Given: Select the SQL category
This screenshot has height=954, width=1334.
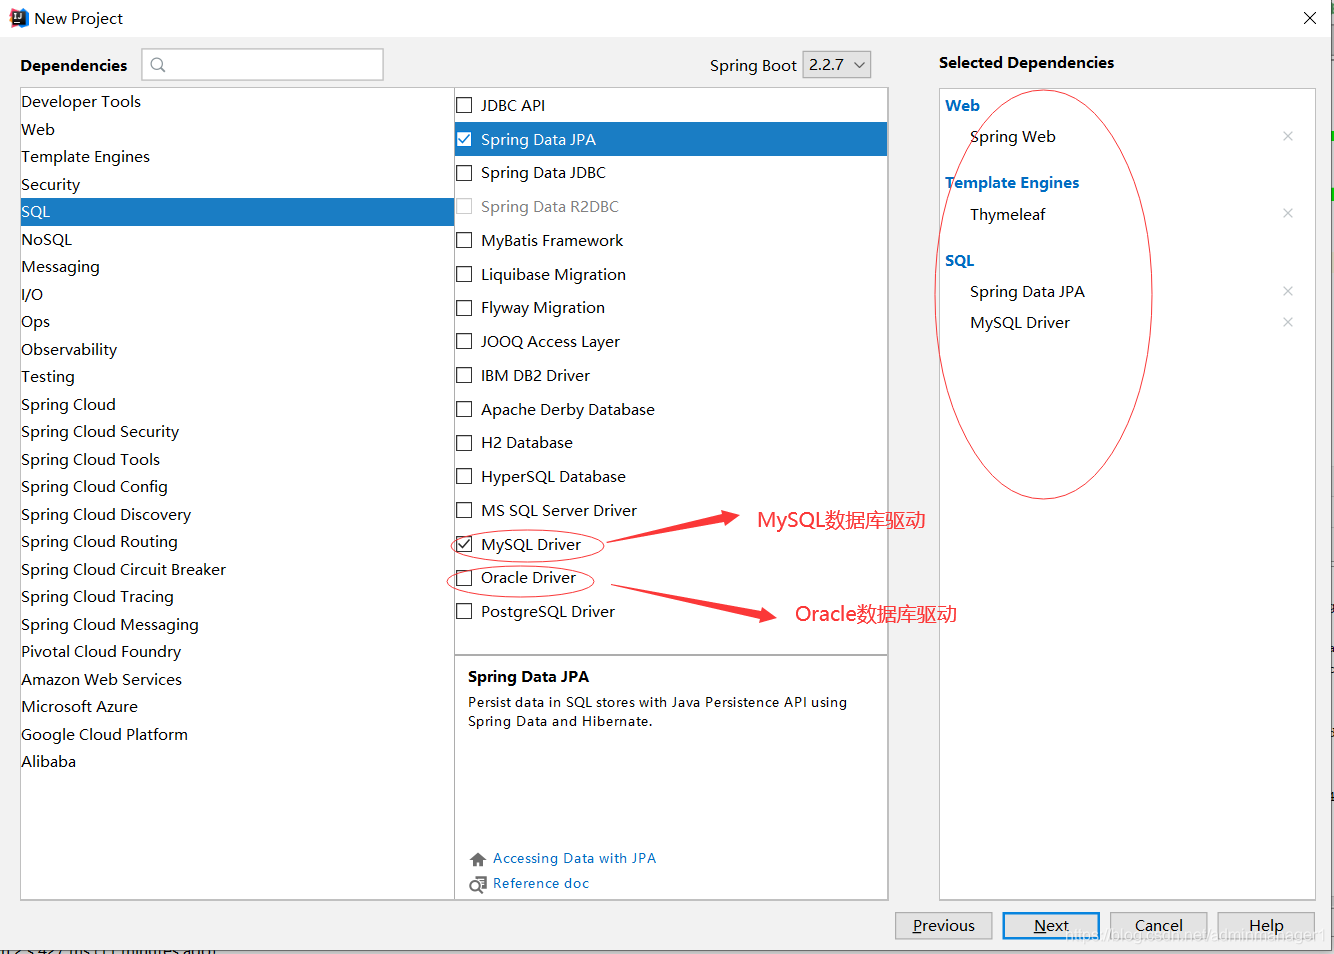Looking at the screenshot, I should coord(237,212).
